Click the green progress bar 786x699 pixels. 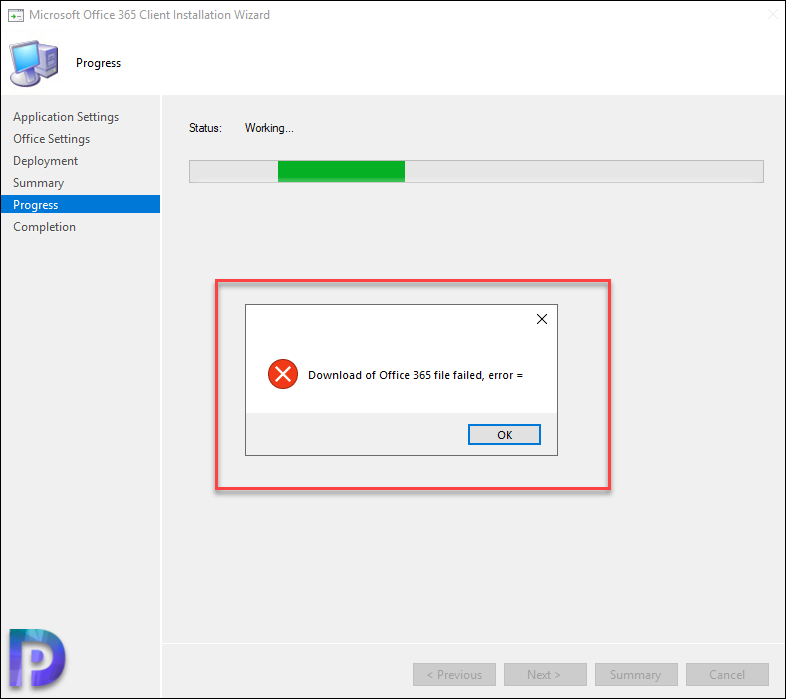tap(341, 171)
